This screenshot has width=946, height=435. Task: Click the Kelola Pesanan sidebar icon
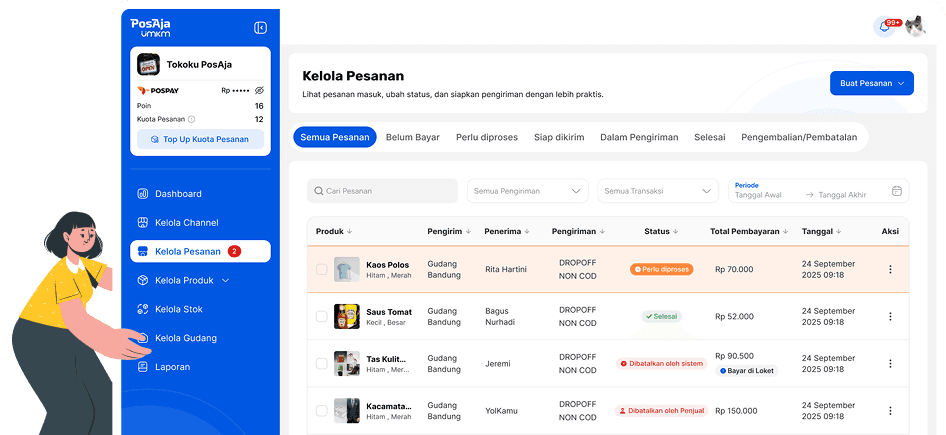(x=143, y=252)
